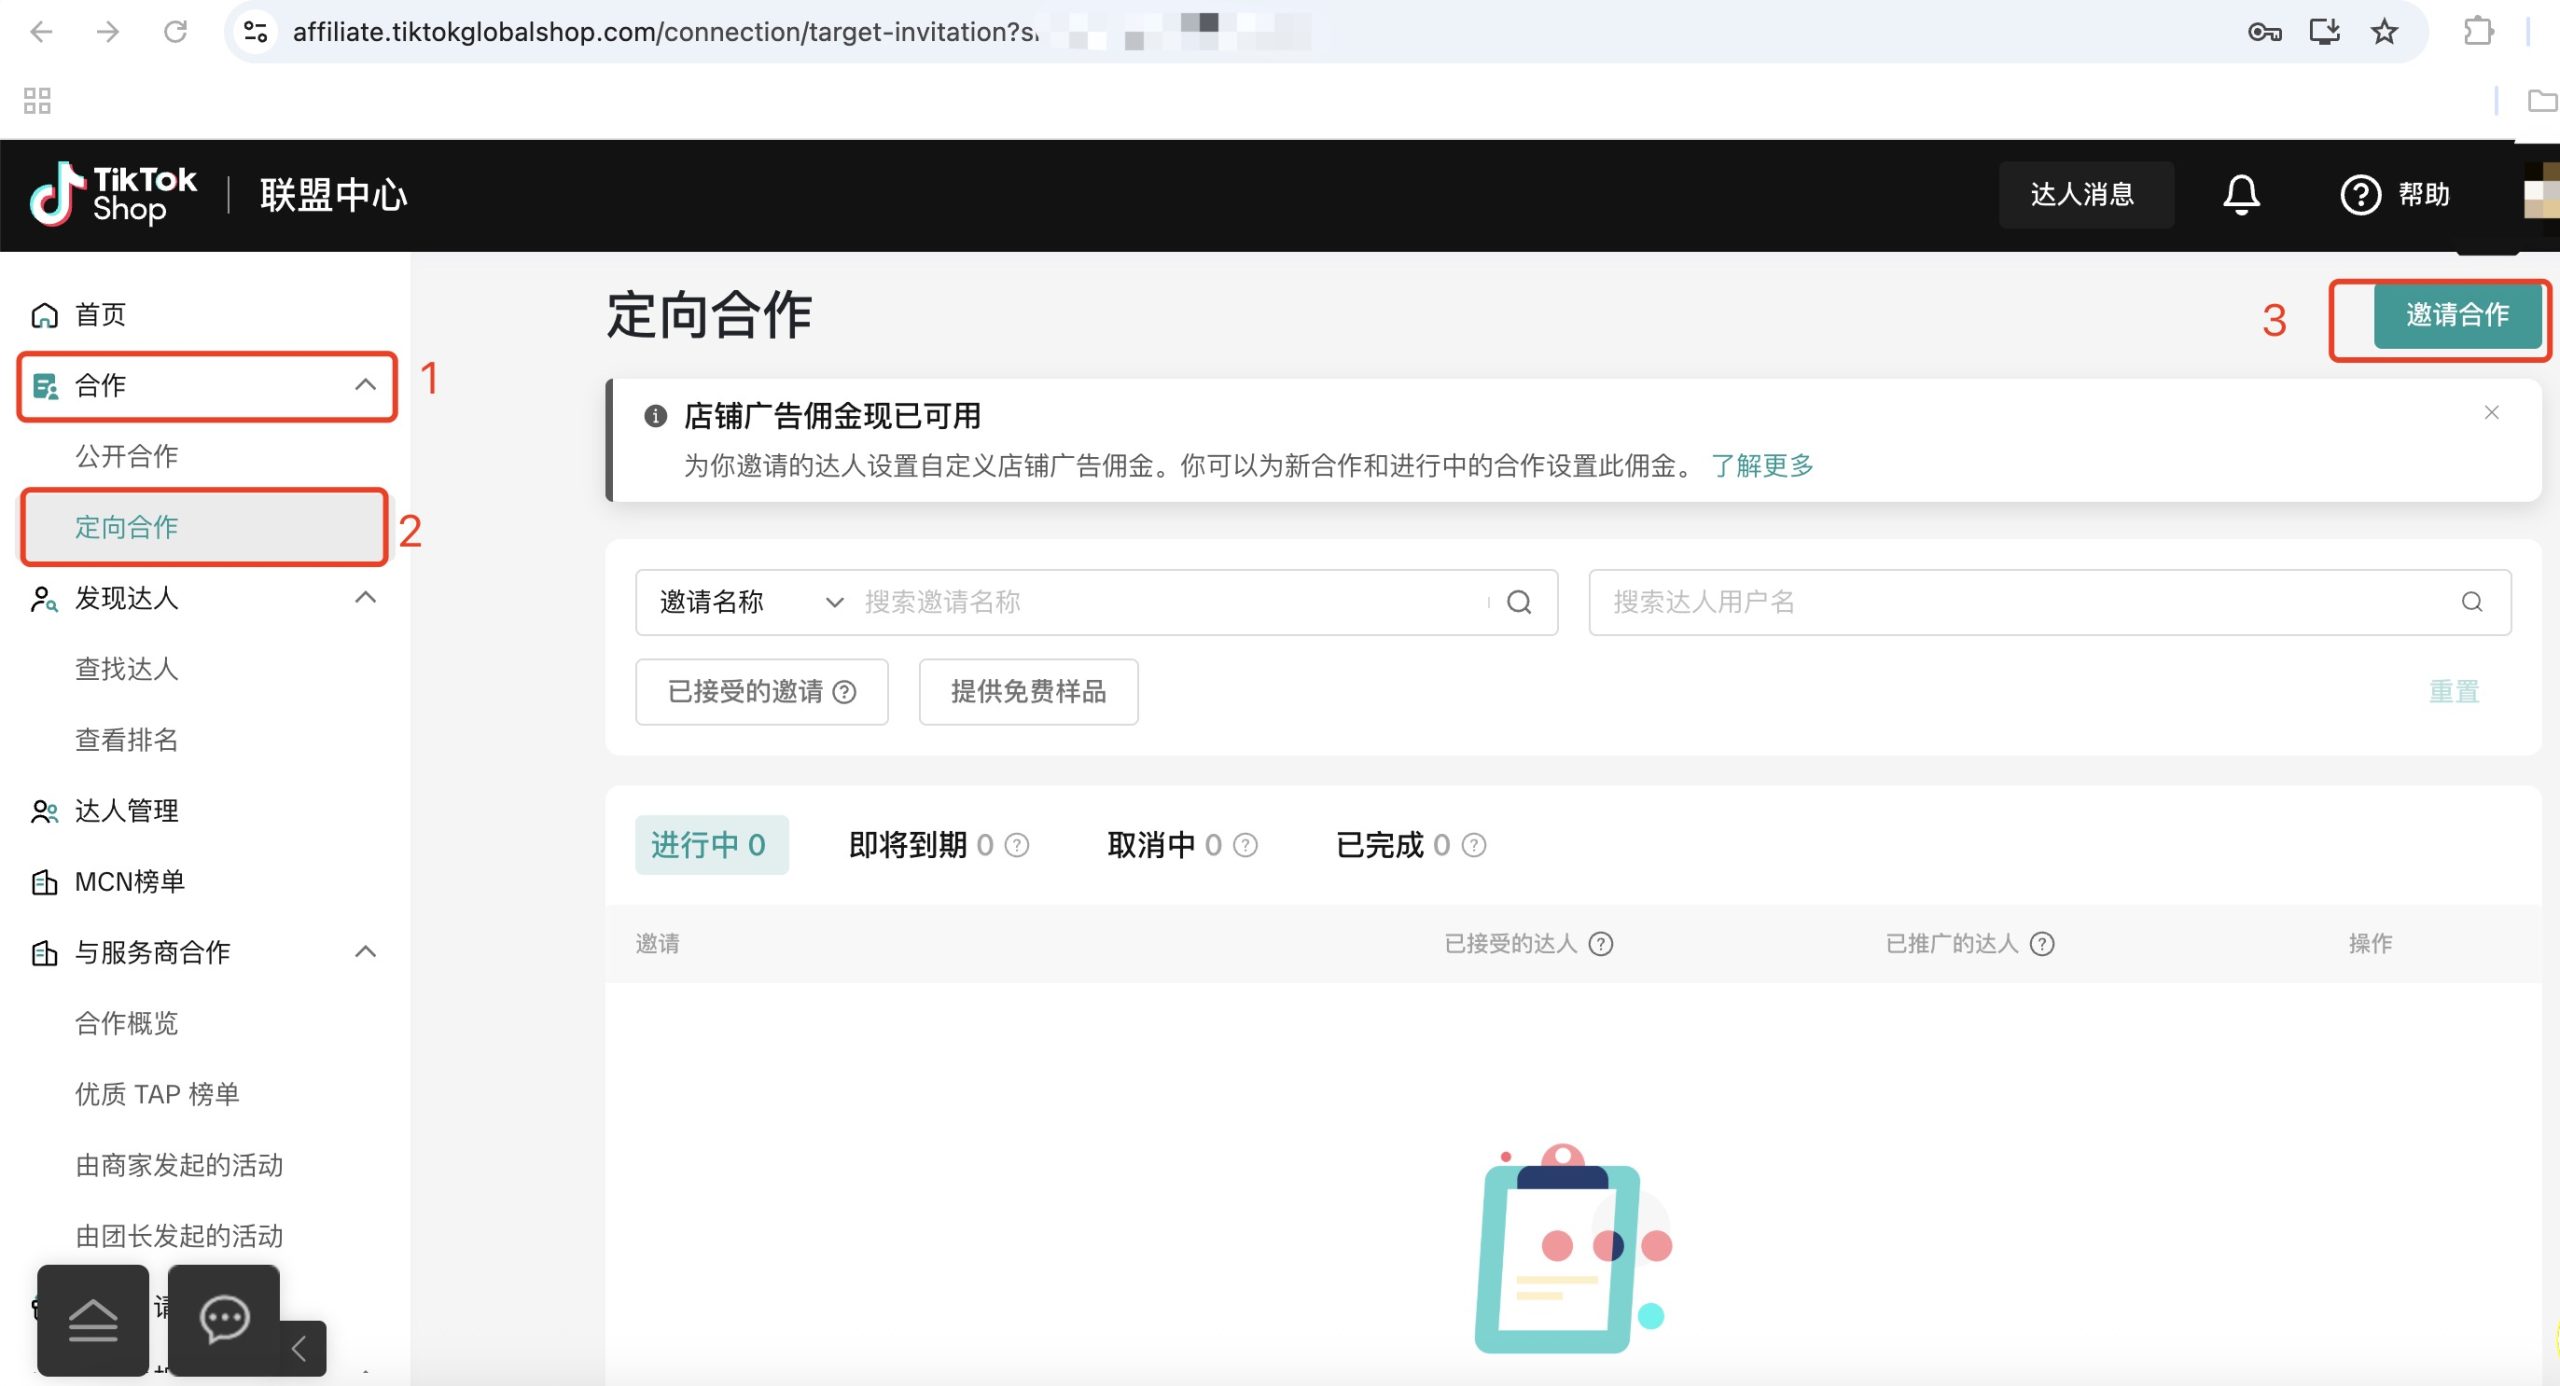The width and height of the screenshot is (2560, 1386).
Task: Open site information icon in address bar
Action: 256,32
